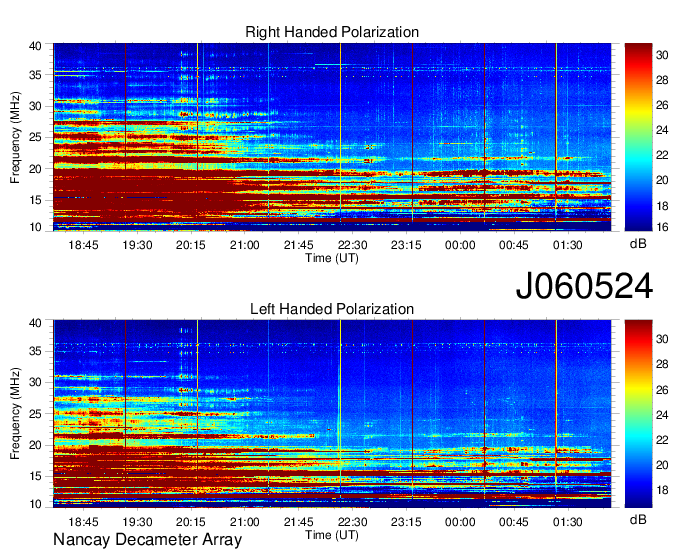The image size is (680, 552).
Task: Click the 10 MHz tick on right-handed plot
Action: pyautogui.click(x=35, y=227)
